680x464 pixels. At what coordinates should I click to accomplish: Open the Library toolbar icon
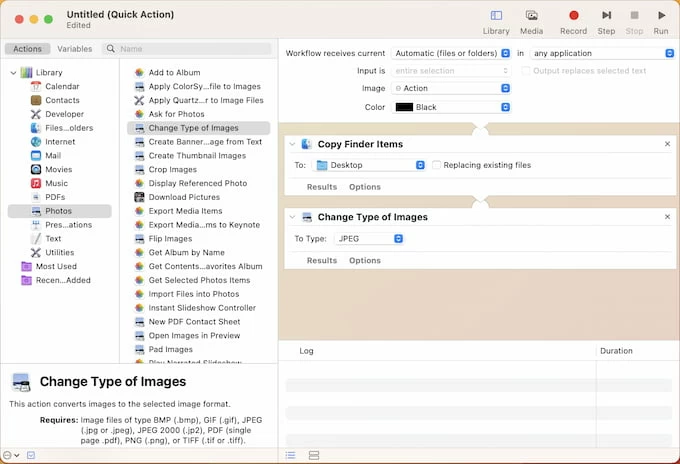click(x=496, y=15)
